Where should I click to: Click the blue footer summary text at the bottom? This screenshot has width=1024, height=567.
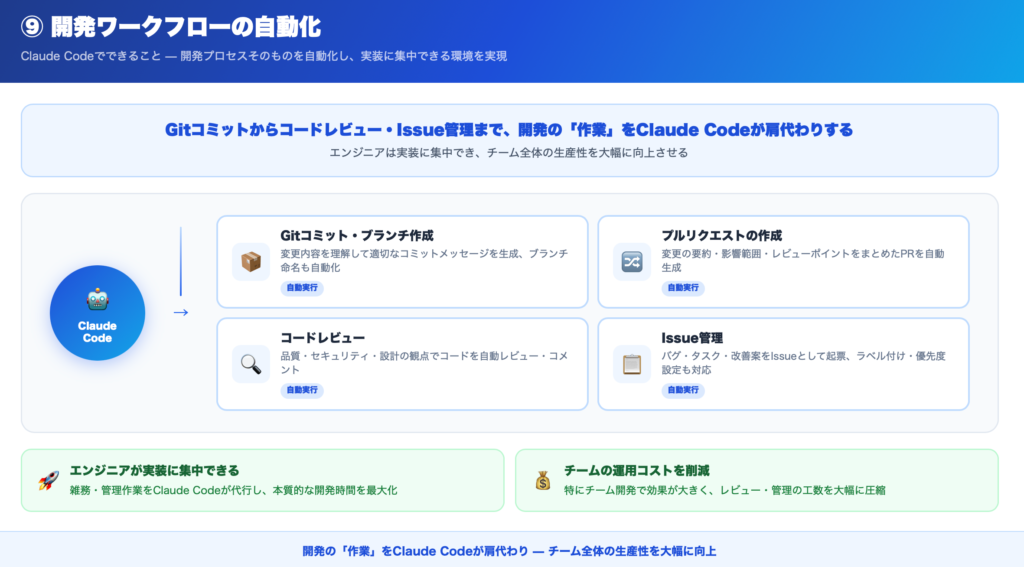[x=510, y=551]
